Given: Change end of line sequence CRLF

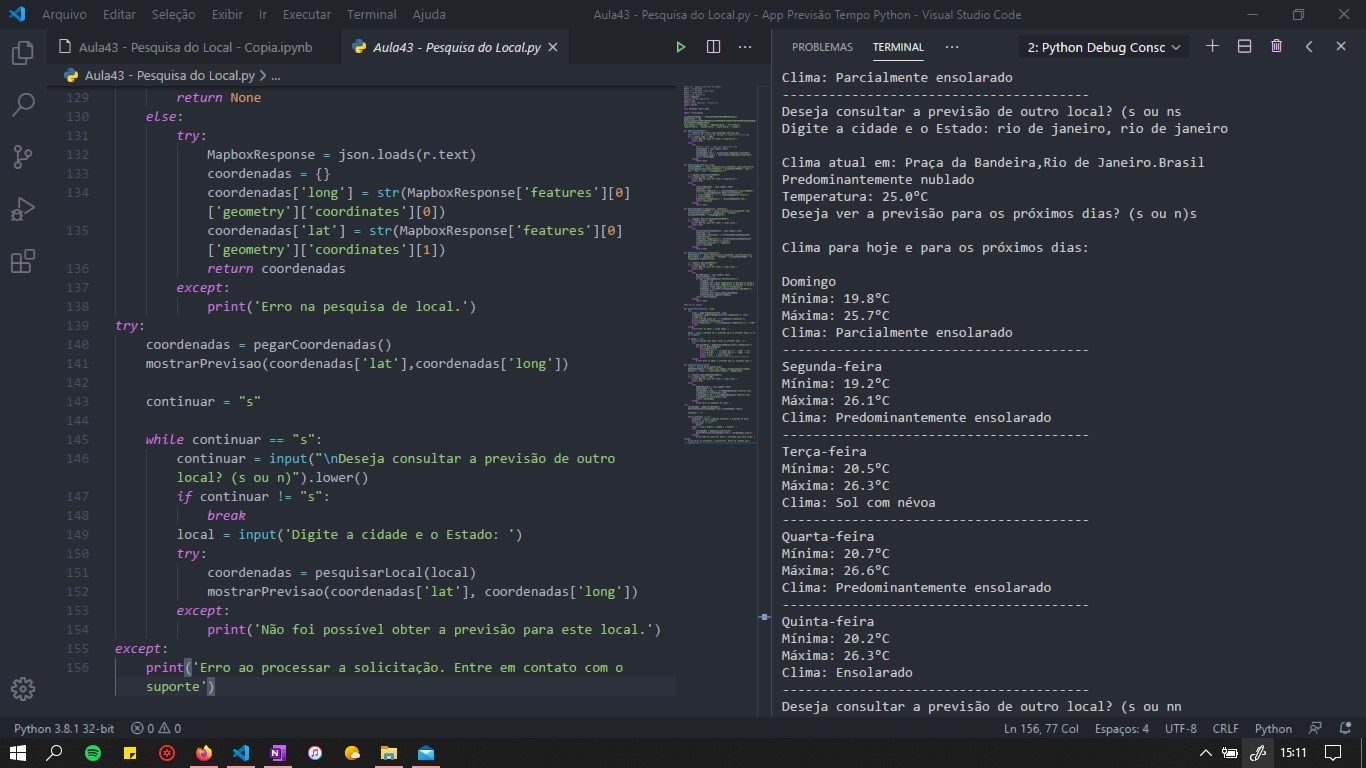Looking at the screenshot, I should (1226, 729).
